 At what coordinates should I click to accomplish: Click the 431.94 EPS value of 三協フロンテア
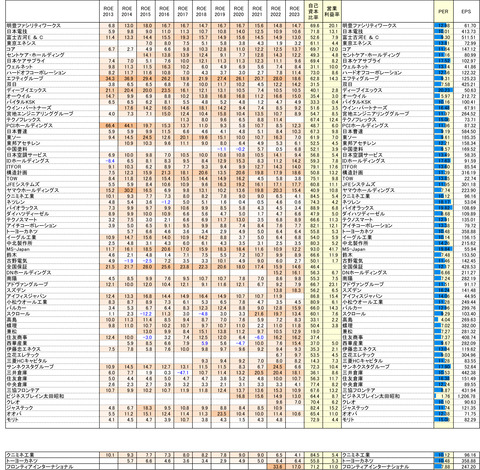[x=466, y=390]
